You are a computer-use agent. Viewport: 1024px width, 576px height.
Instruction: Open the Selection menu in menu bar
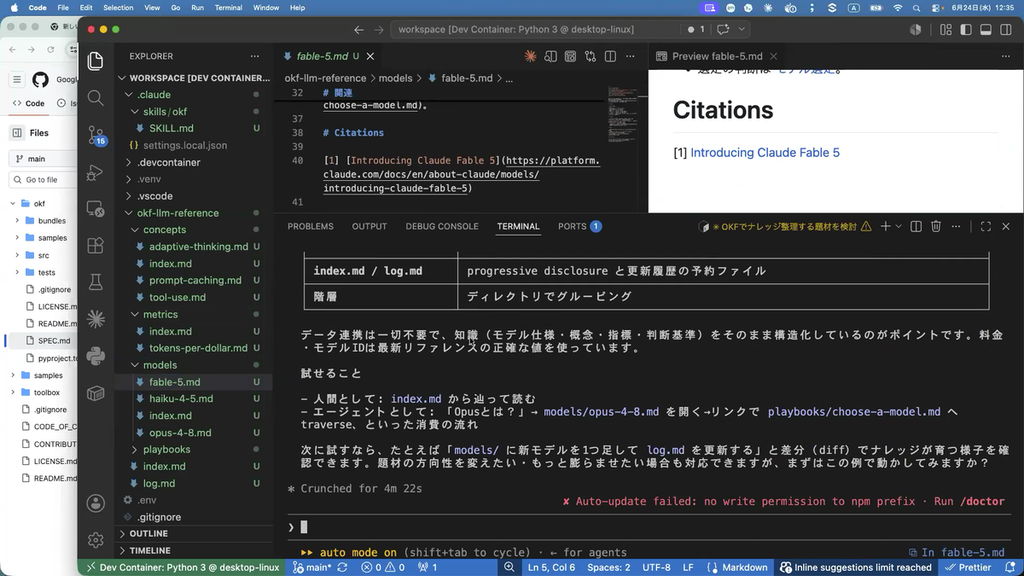[x=118, y=8]
